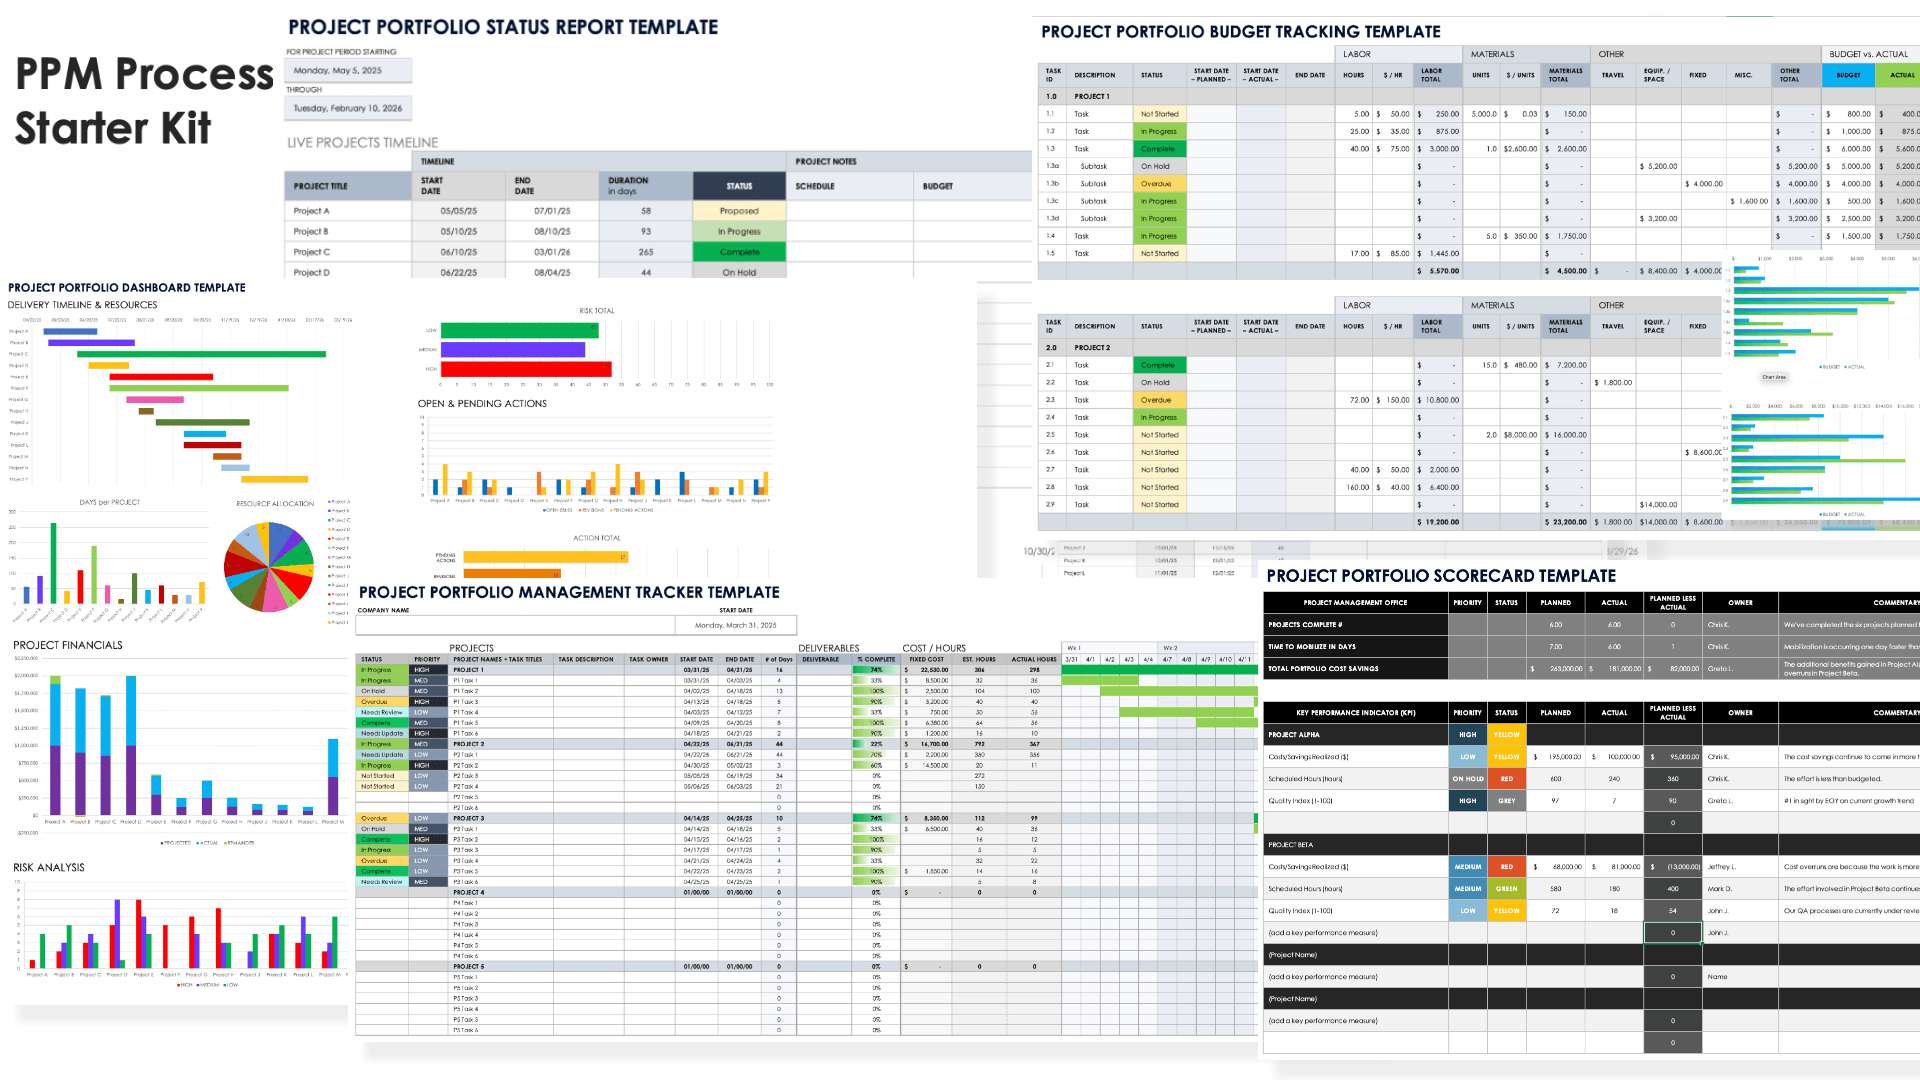Select the pie chart in Resource Allocation
This screenshot has height=1080, width=1920.
tap(268, 568)
